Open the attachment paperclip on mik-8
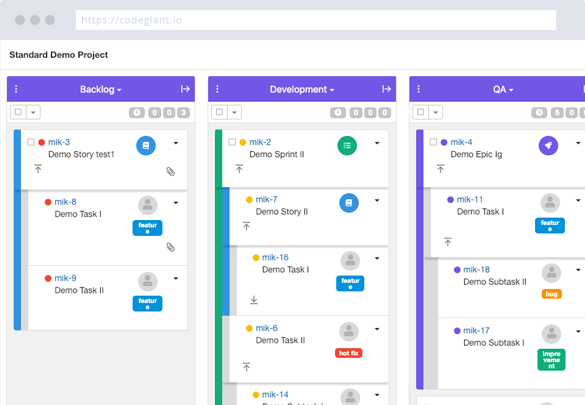 [x=171, y=247]
